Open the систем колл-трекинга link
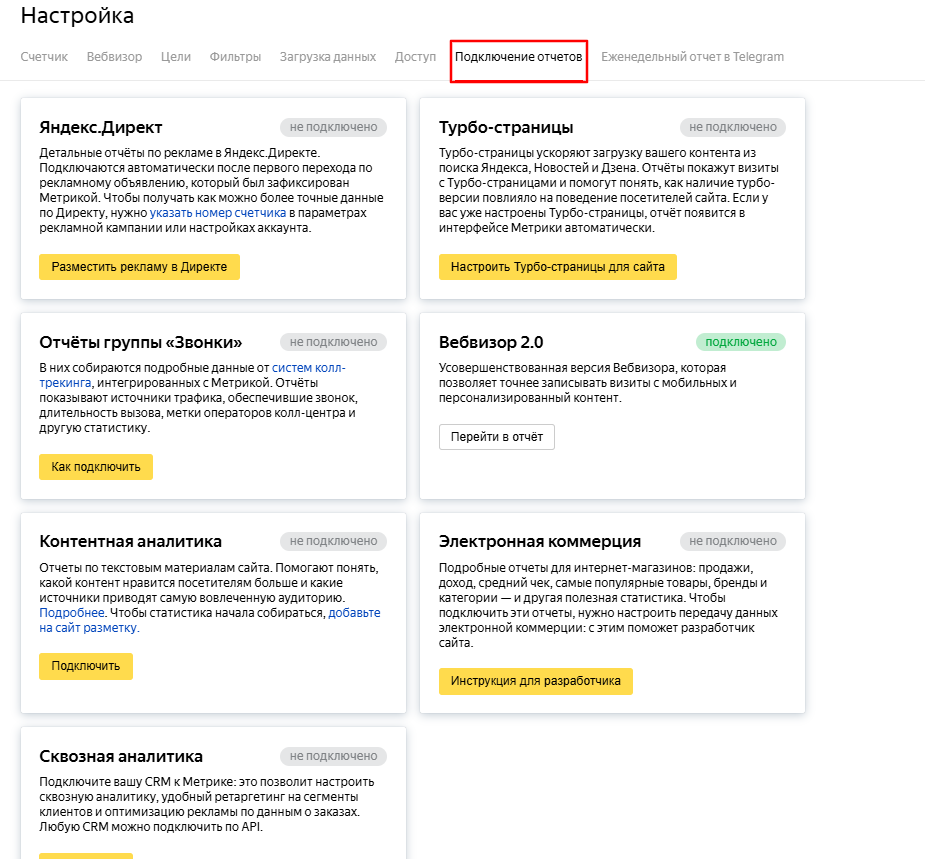The width and height of the screenshot is (925, 859). tap(309, 368)
